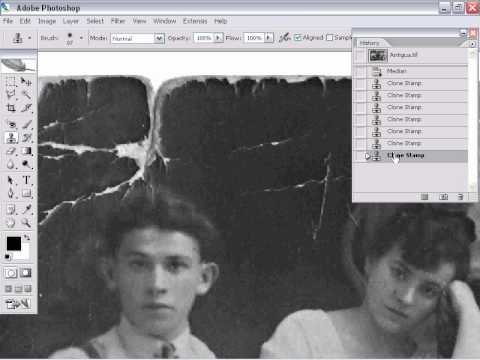Open the File menu

(8, 21)
